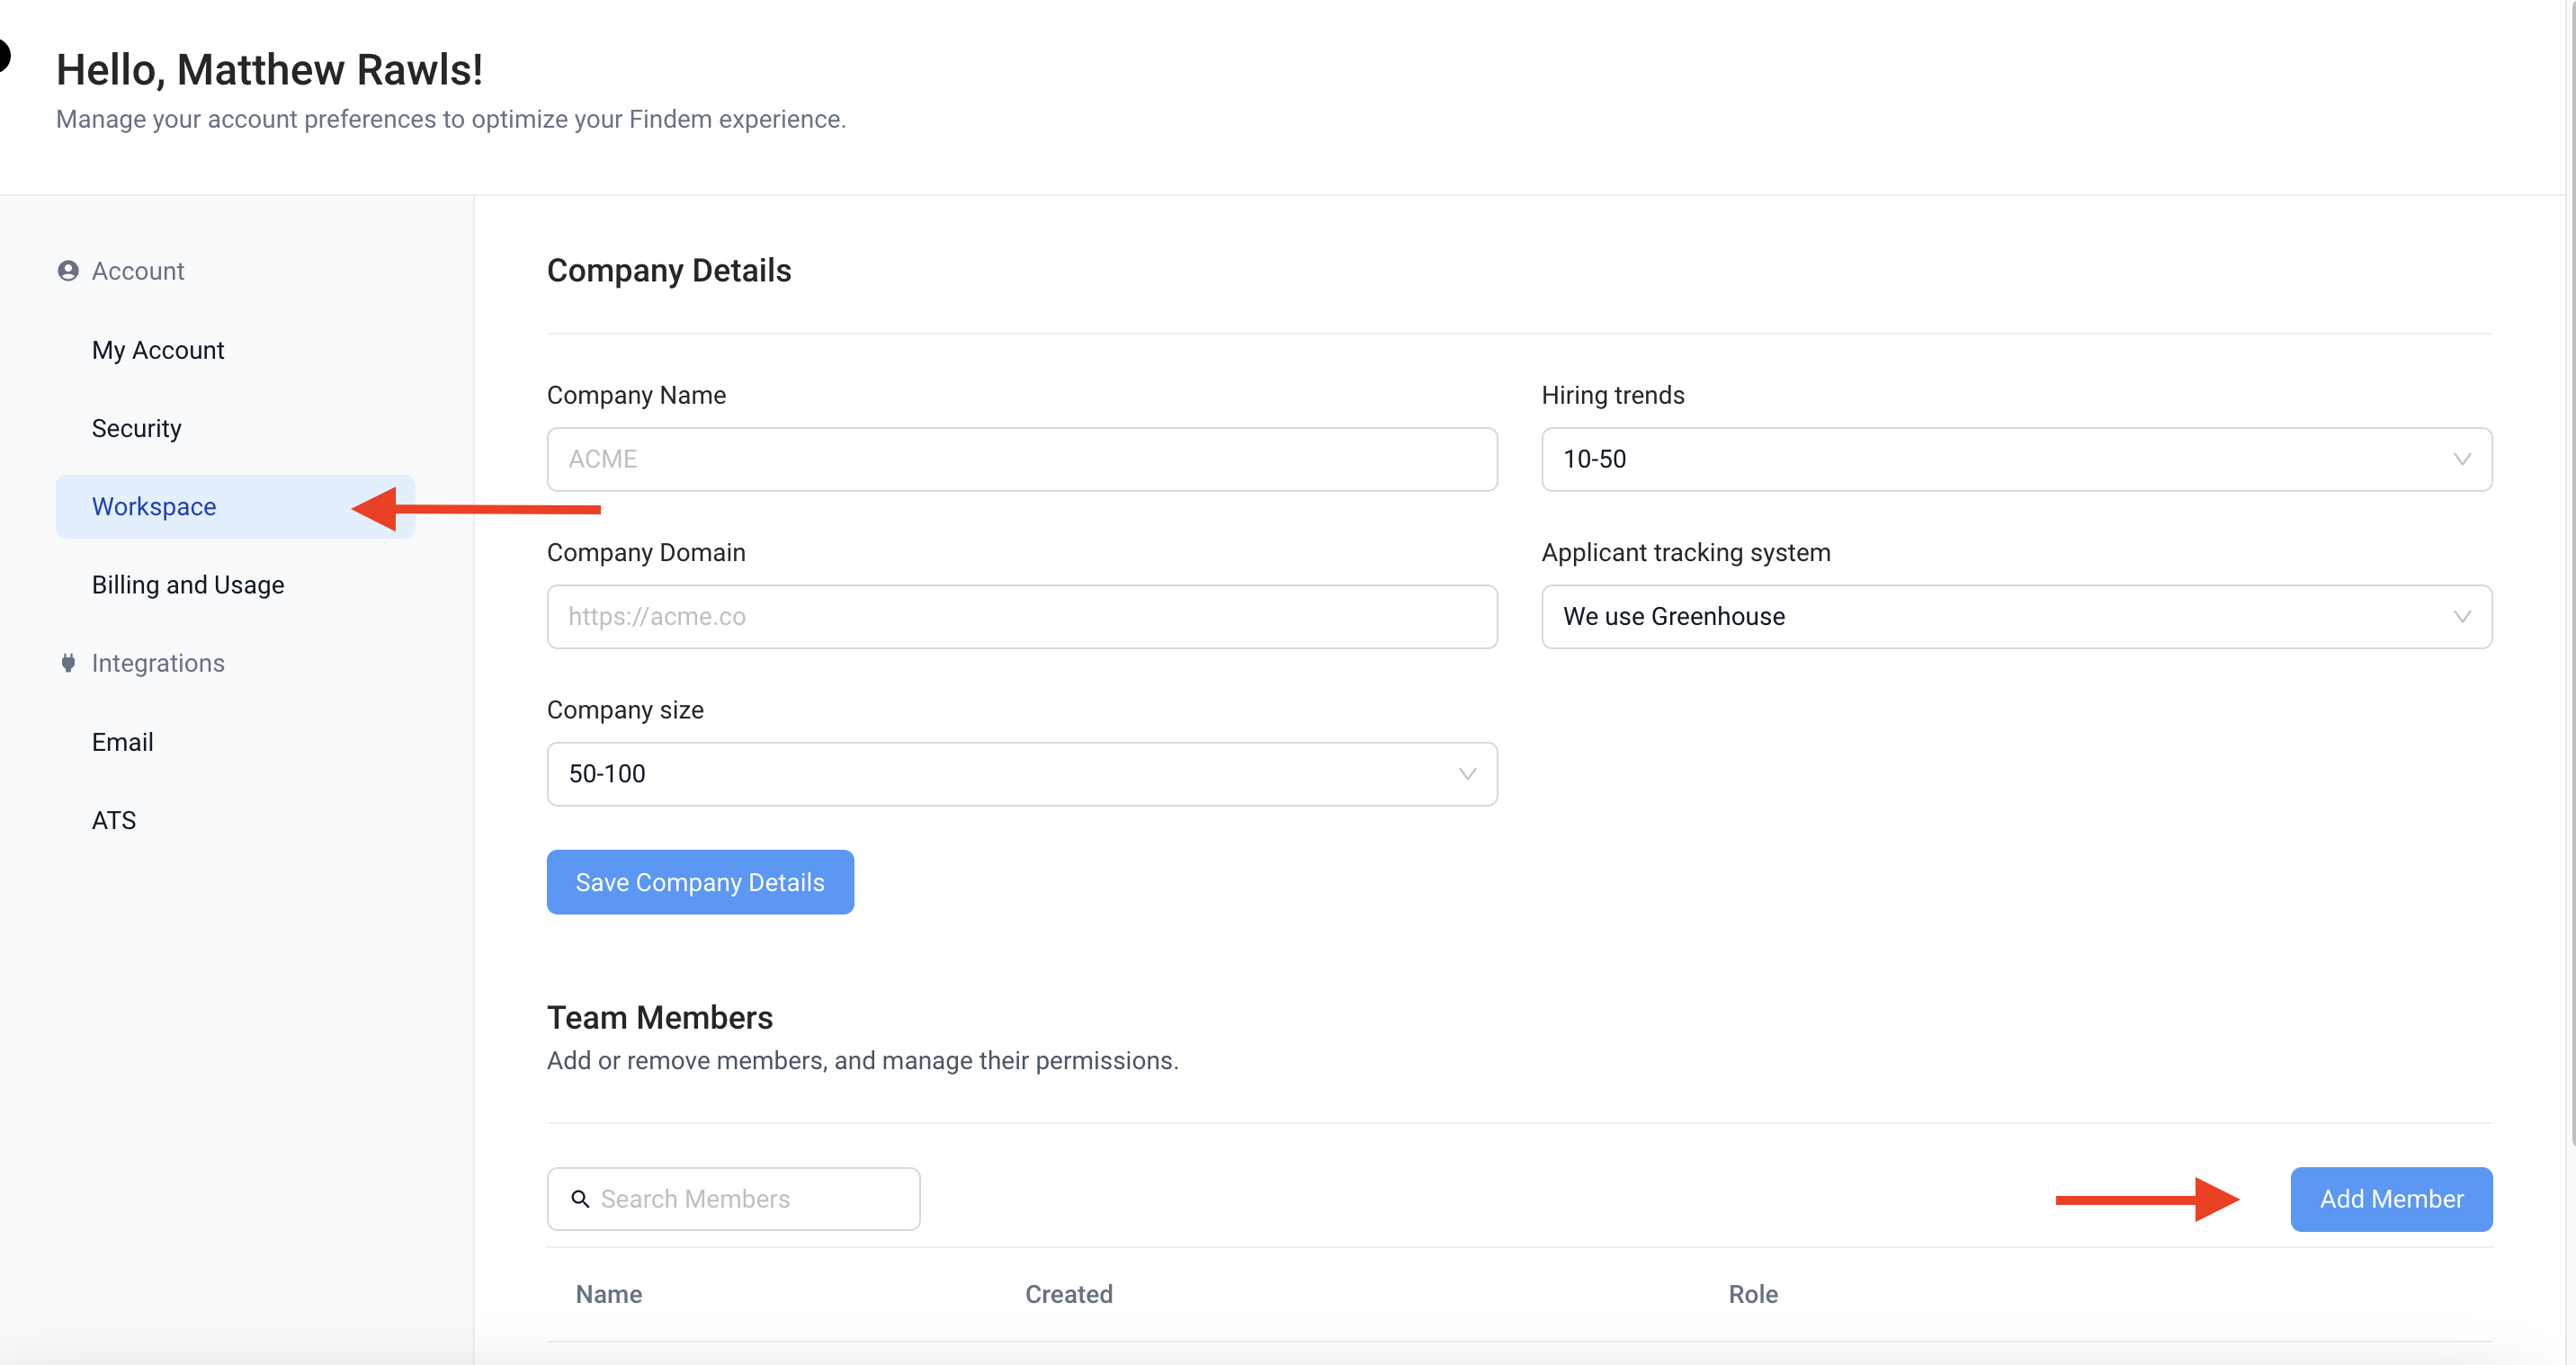This screenshot has width=2576, height=1365.
Task: Click the Integrations section heading
Action: click(158, 663)
